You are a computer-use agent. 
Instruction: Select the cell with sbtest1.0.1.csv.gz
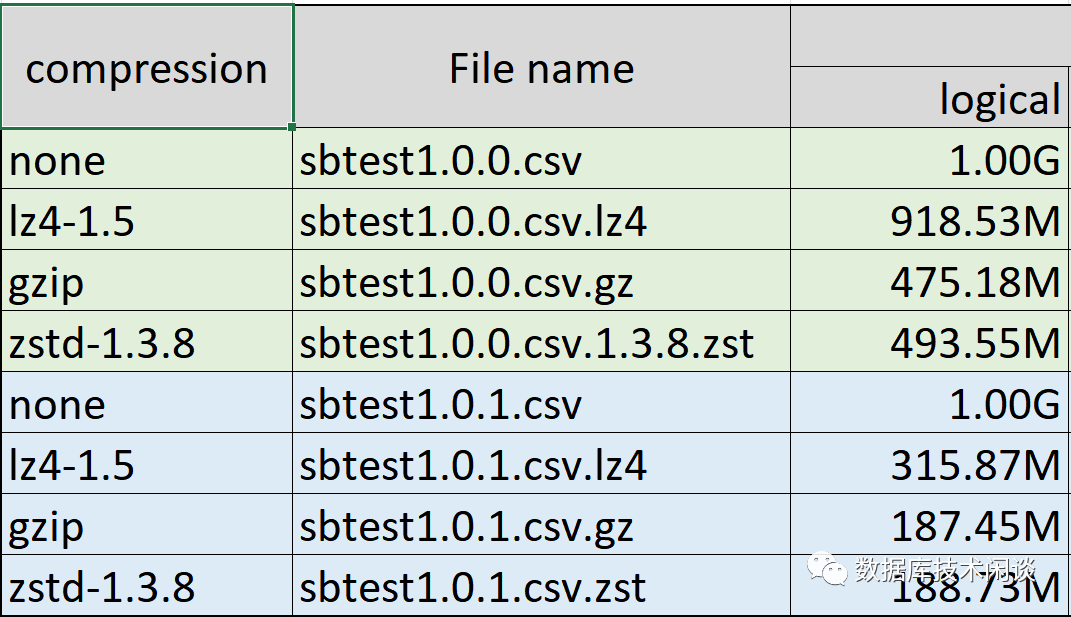point(541,526)
